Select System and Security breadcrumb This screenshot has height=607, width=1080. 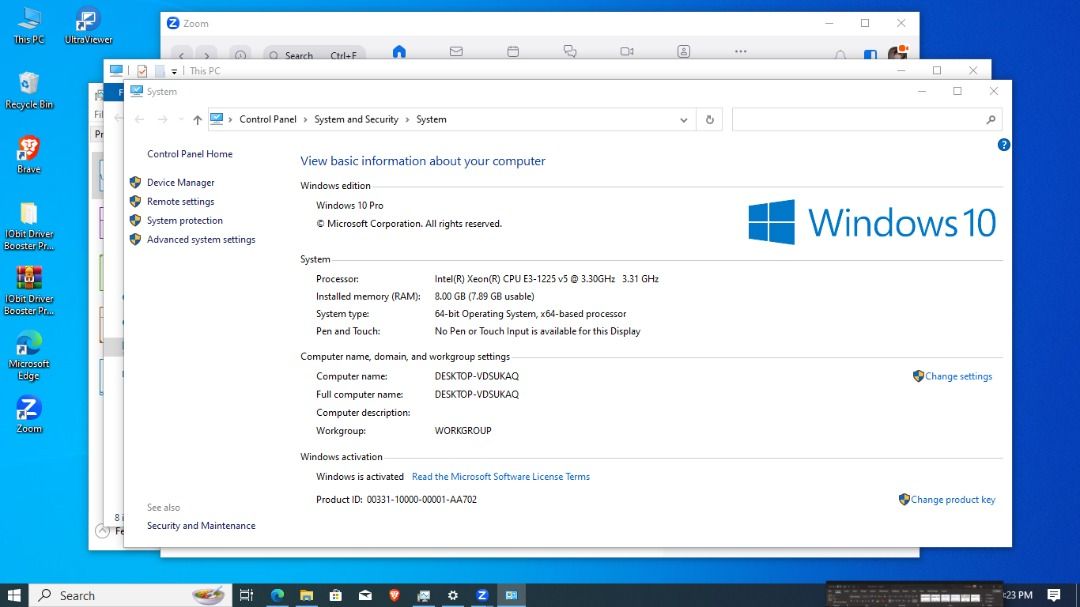click(356, 120)
